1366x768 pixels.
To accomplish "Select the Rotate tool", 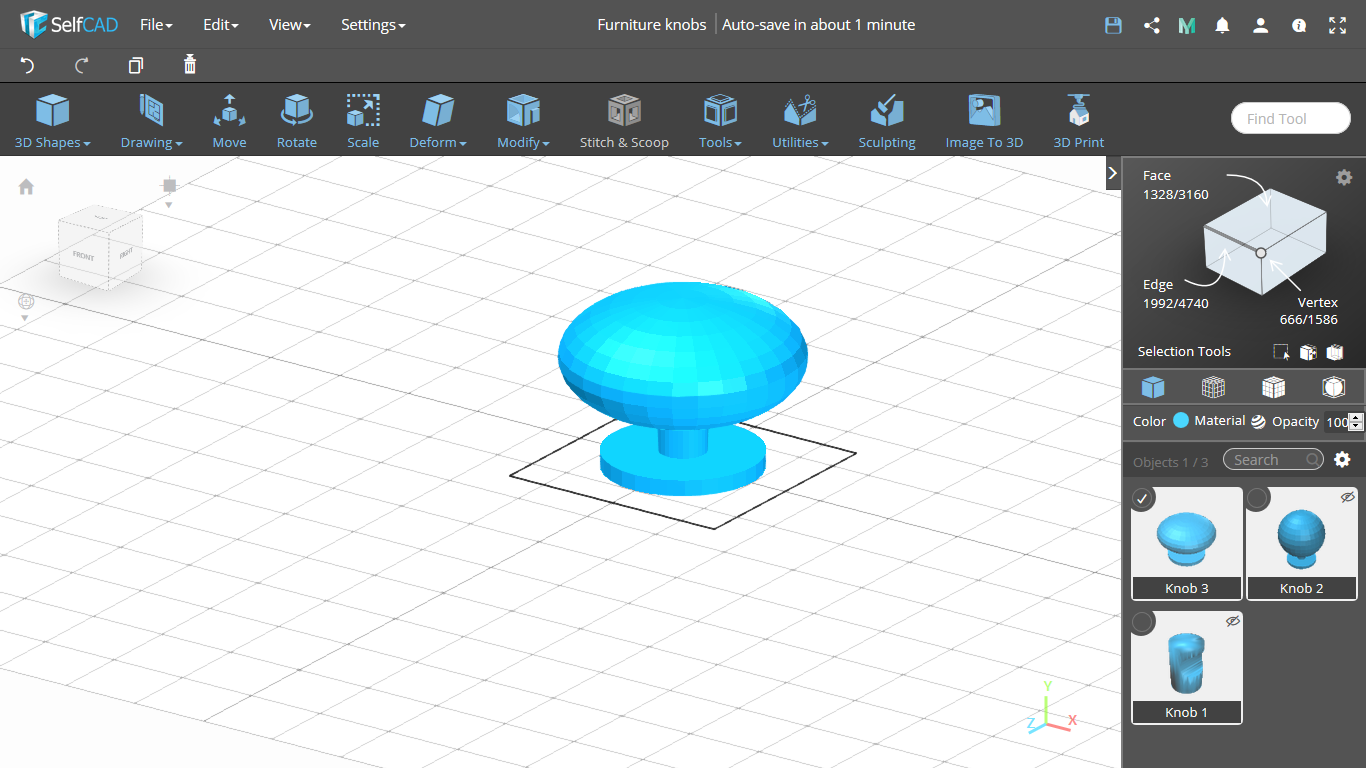I will pyautogui.click(x=297, y=121).
